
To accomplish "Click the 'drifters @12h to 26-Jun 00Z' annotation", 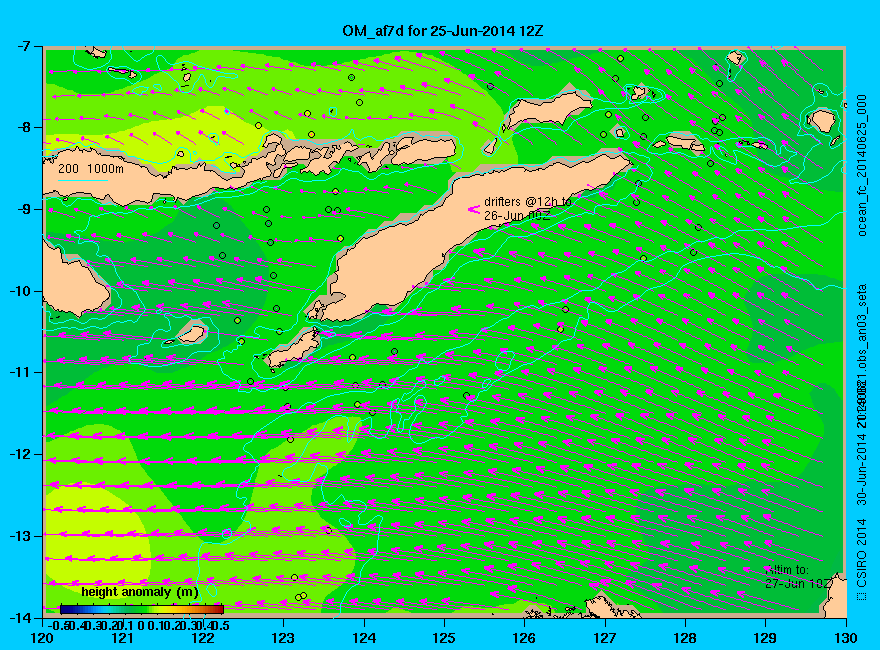I will (528, 208).
